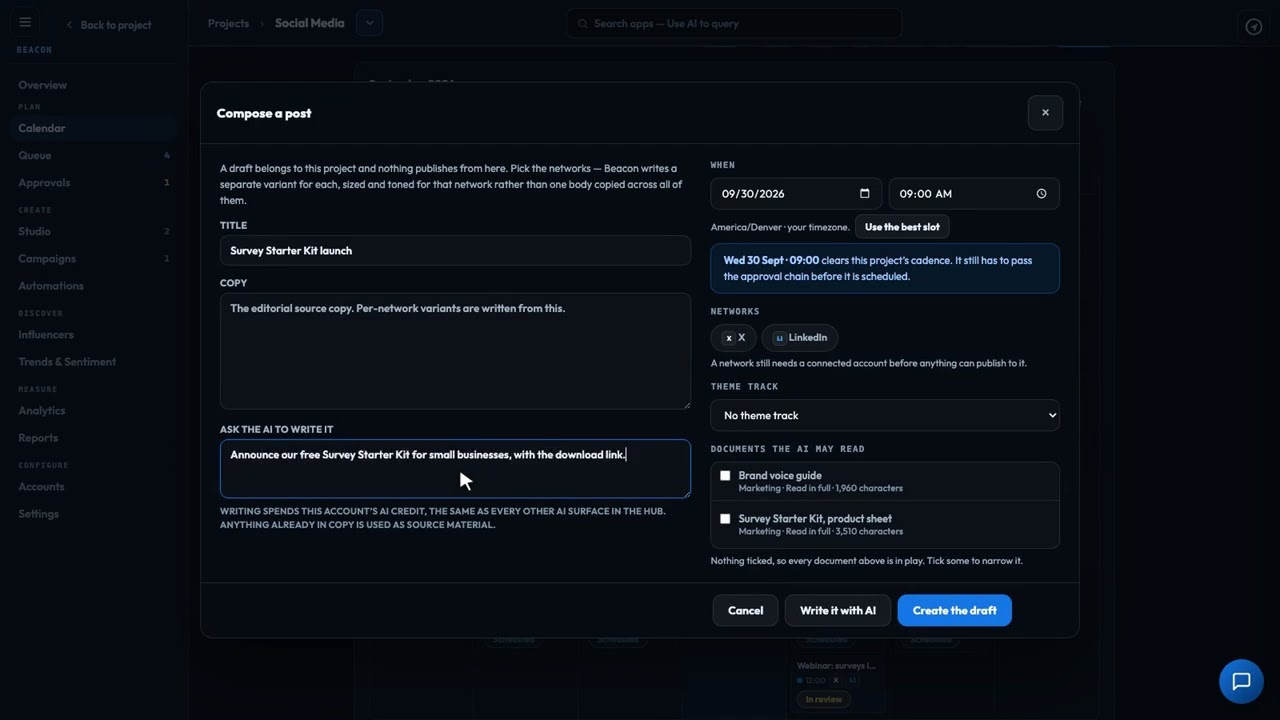Screen dimensions: 1280x720
Task: Open the time picker clock icon
Action: (x=1041, y=194)
